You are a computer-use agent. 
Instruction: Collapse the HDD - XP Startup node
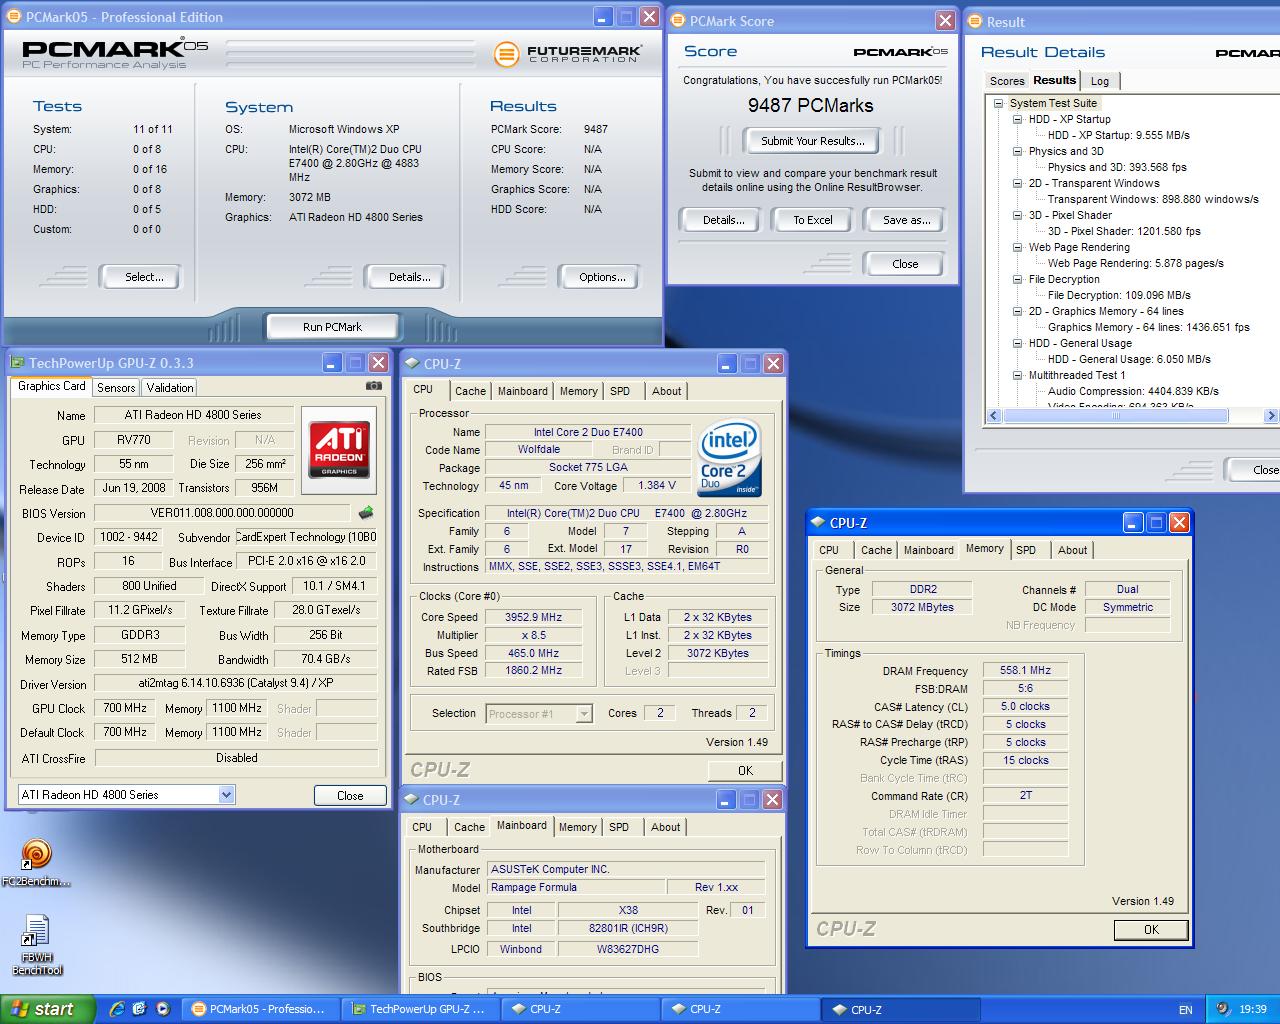click(1017, 119)
